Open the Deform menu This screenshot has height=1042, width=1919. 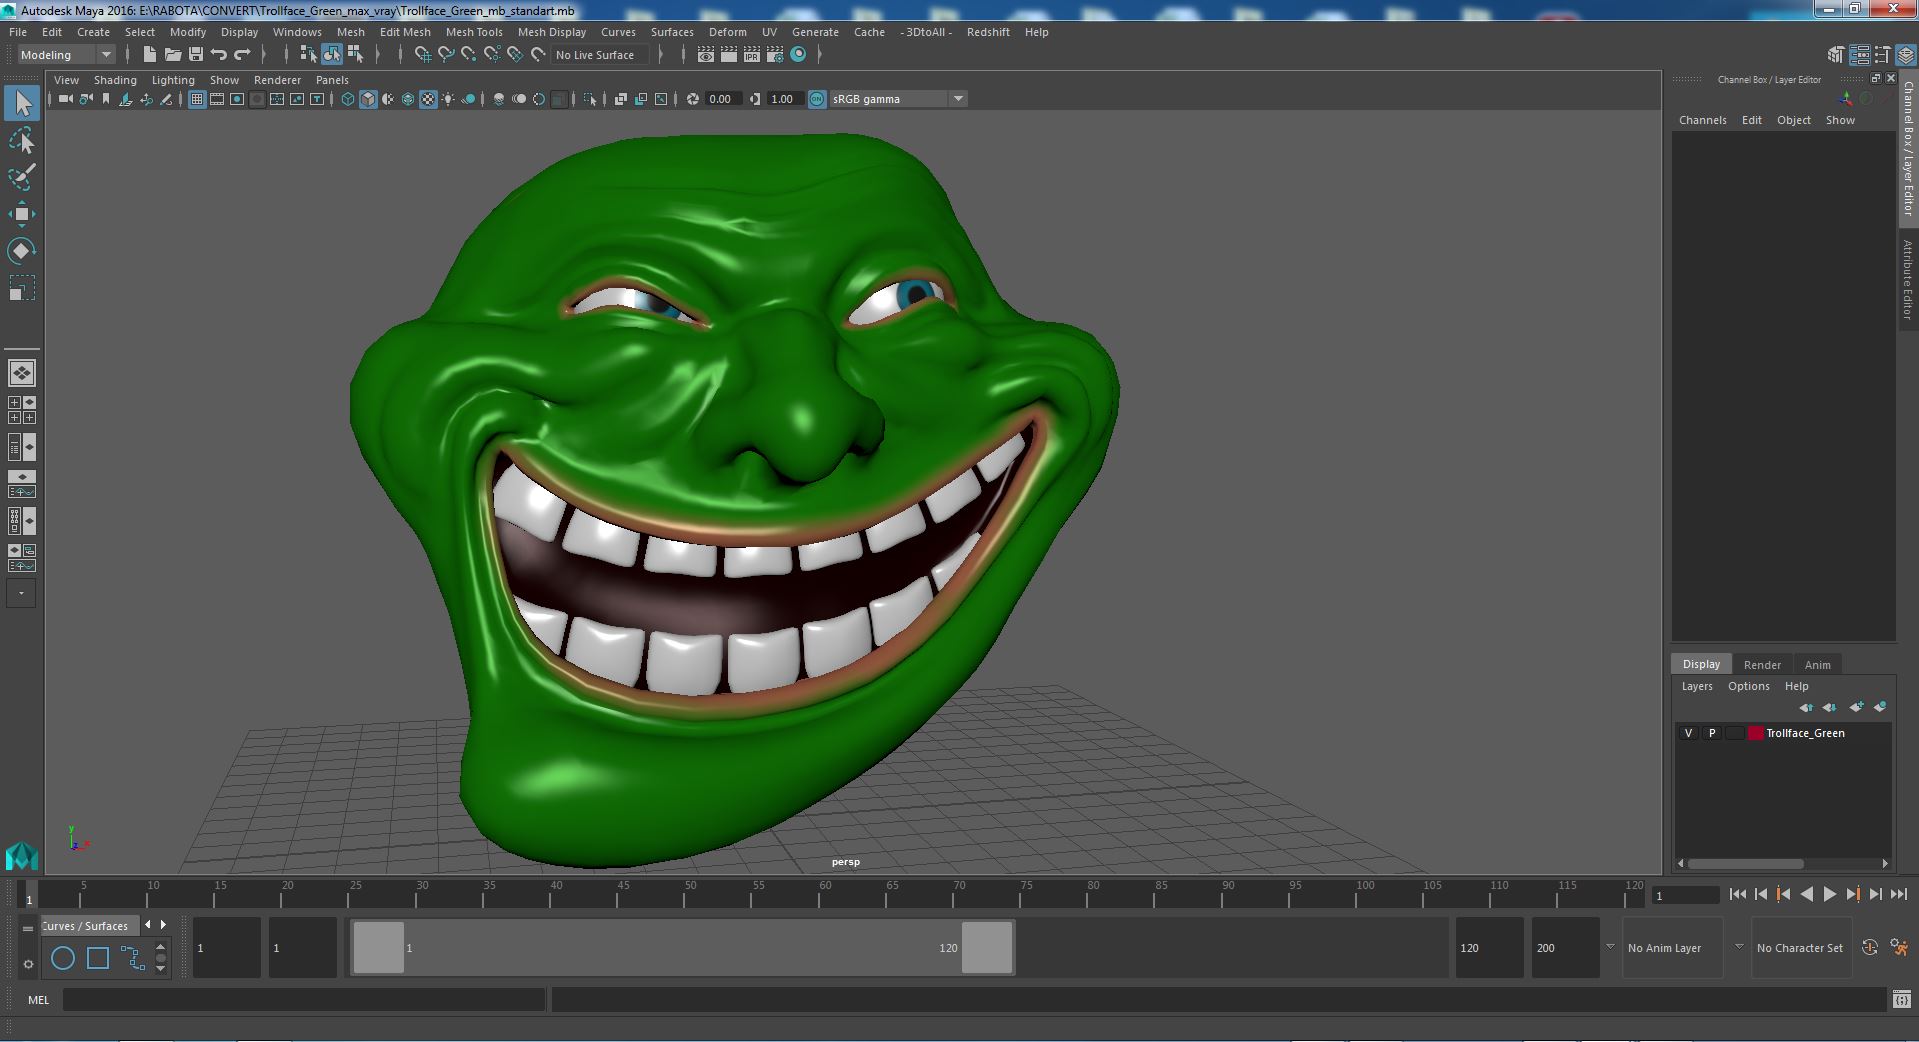(727, 32)
